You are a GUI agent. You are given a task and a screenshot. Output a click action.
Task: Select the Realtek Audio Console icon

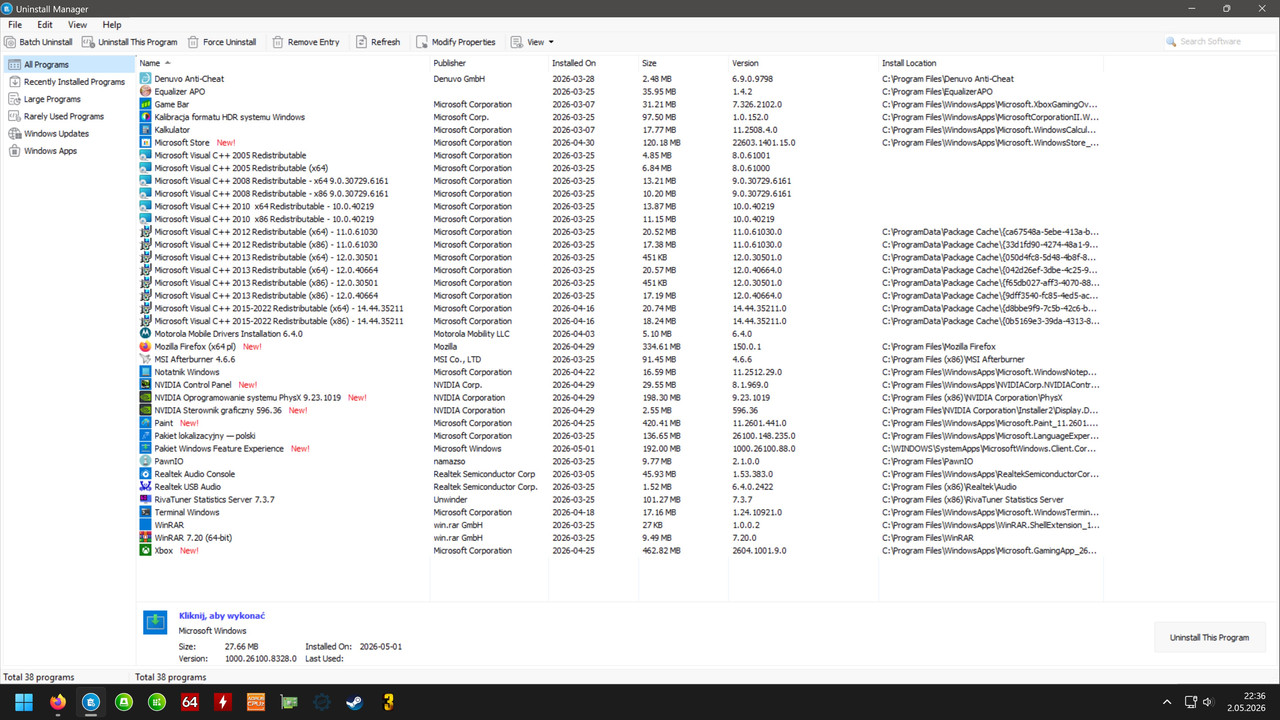146,474
